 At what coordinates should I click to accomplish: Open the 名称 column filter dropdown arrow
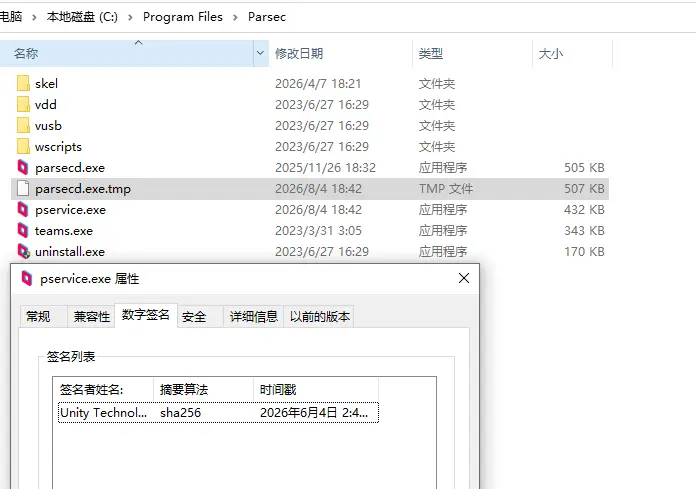pos(261,53)
